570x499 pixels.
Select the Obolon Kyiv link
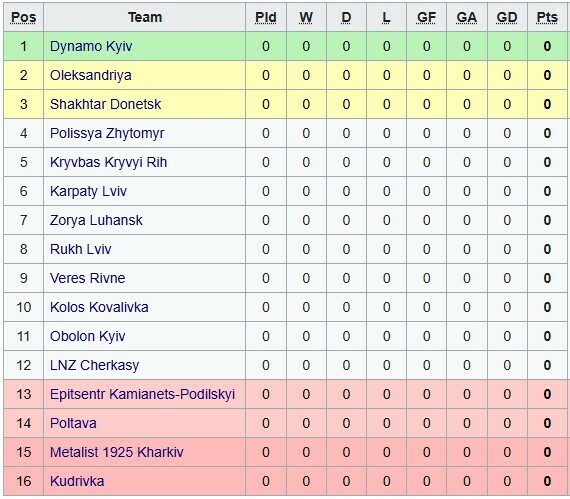tap(87, 337)
